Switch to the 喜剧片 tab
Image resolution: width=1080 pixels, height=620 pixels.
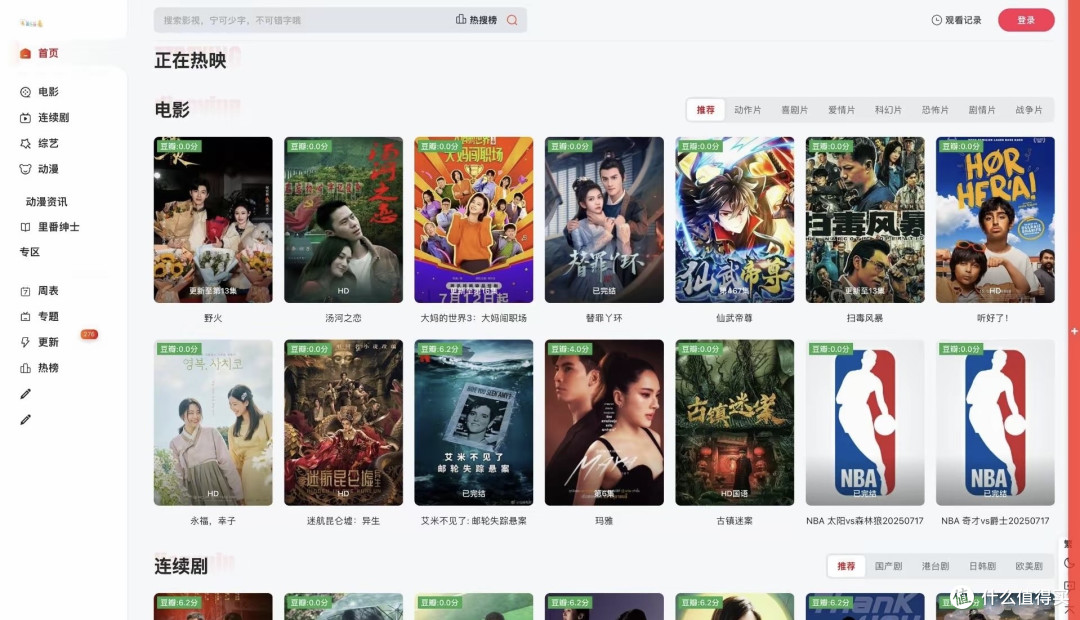pyautogui.click(x=794, y=110)
